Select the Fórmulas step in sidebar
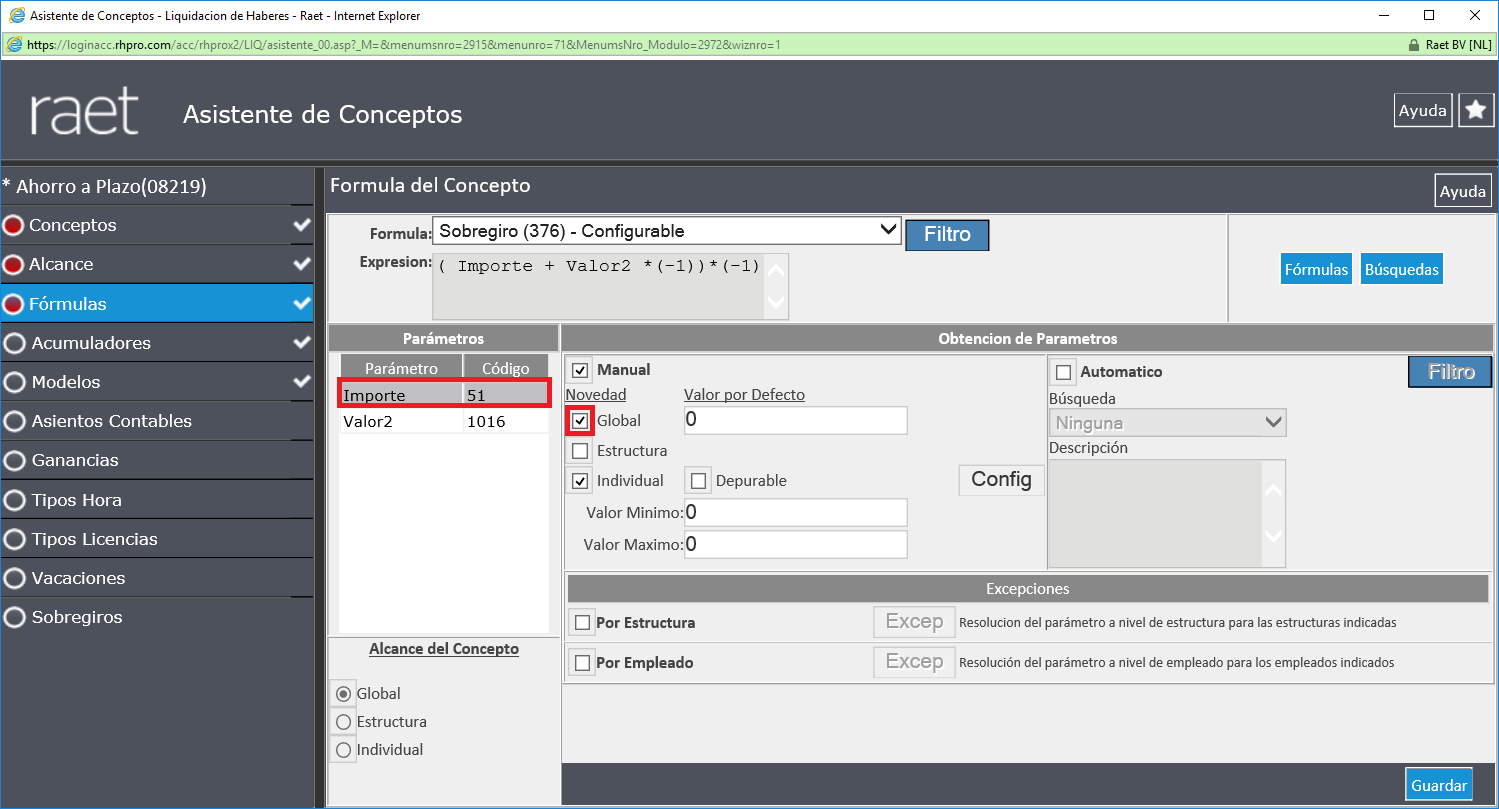The width and height of the screenshot is (1499, 809). point(158,304)
